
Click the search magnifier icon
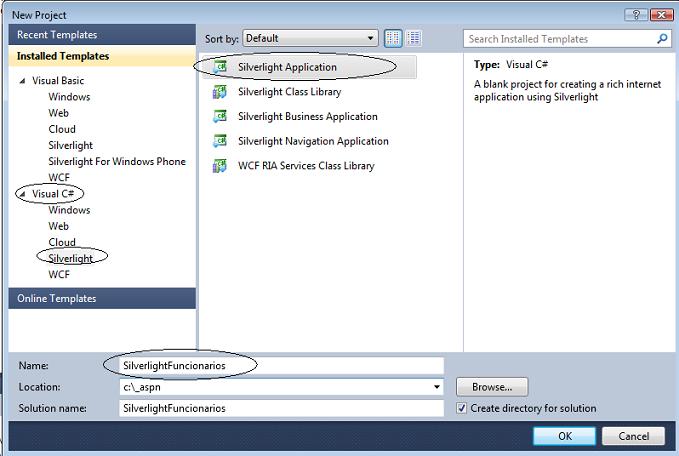coord(662,39)
